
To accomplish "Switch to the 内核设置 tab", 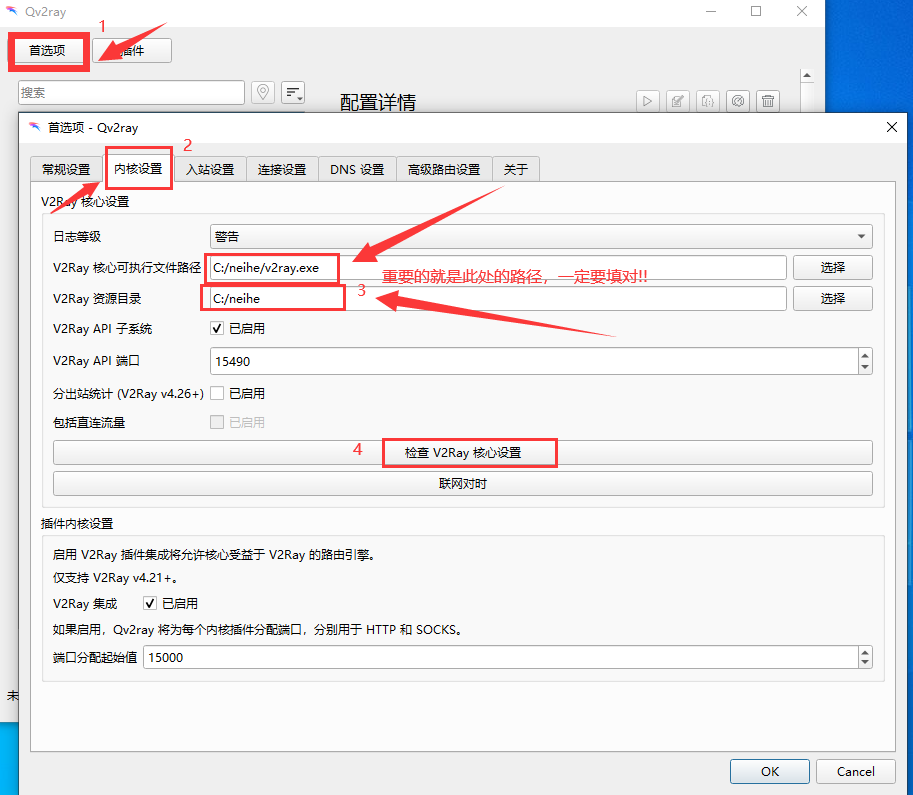I will tap(139, 169).
